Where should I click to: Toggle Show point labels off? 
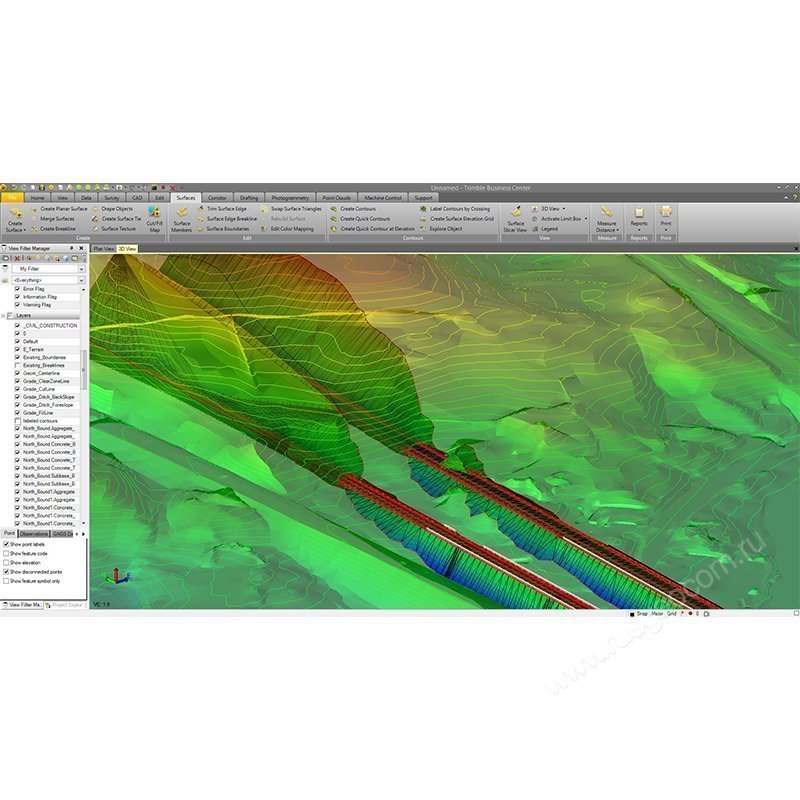pos(6,543)
